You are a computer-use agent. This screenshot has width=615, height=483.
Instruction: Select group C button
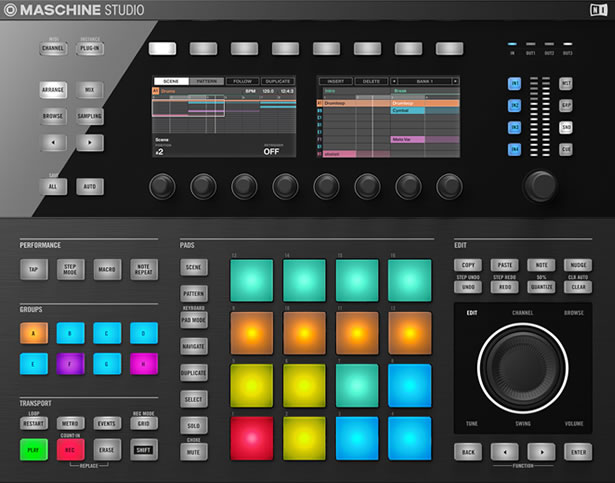pos(107,333)
